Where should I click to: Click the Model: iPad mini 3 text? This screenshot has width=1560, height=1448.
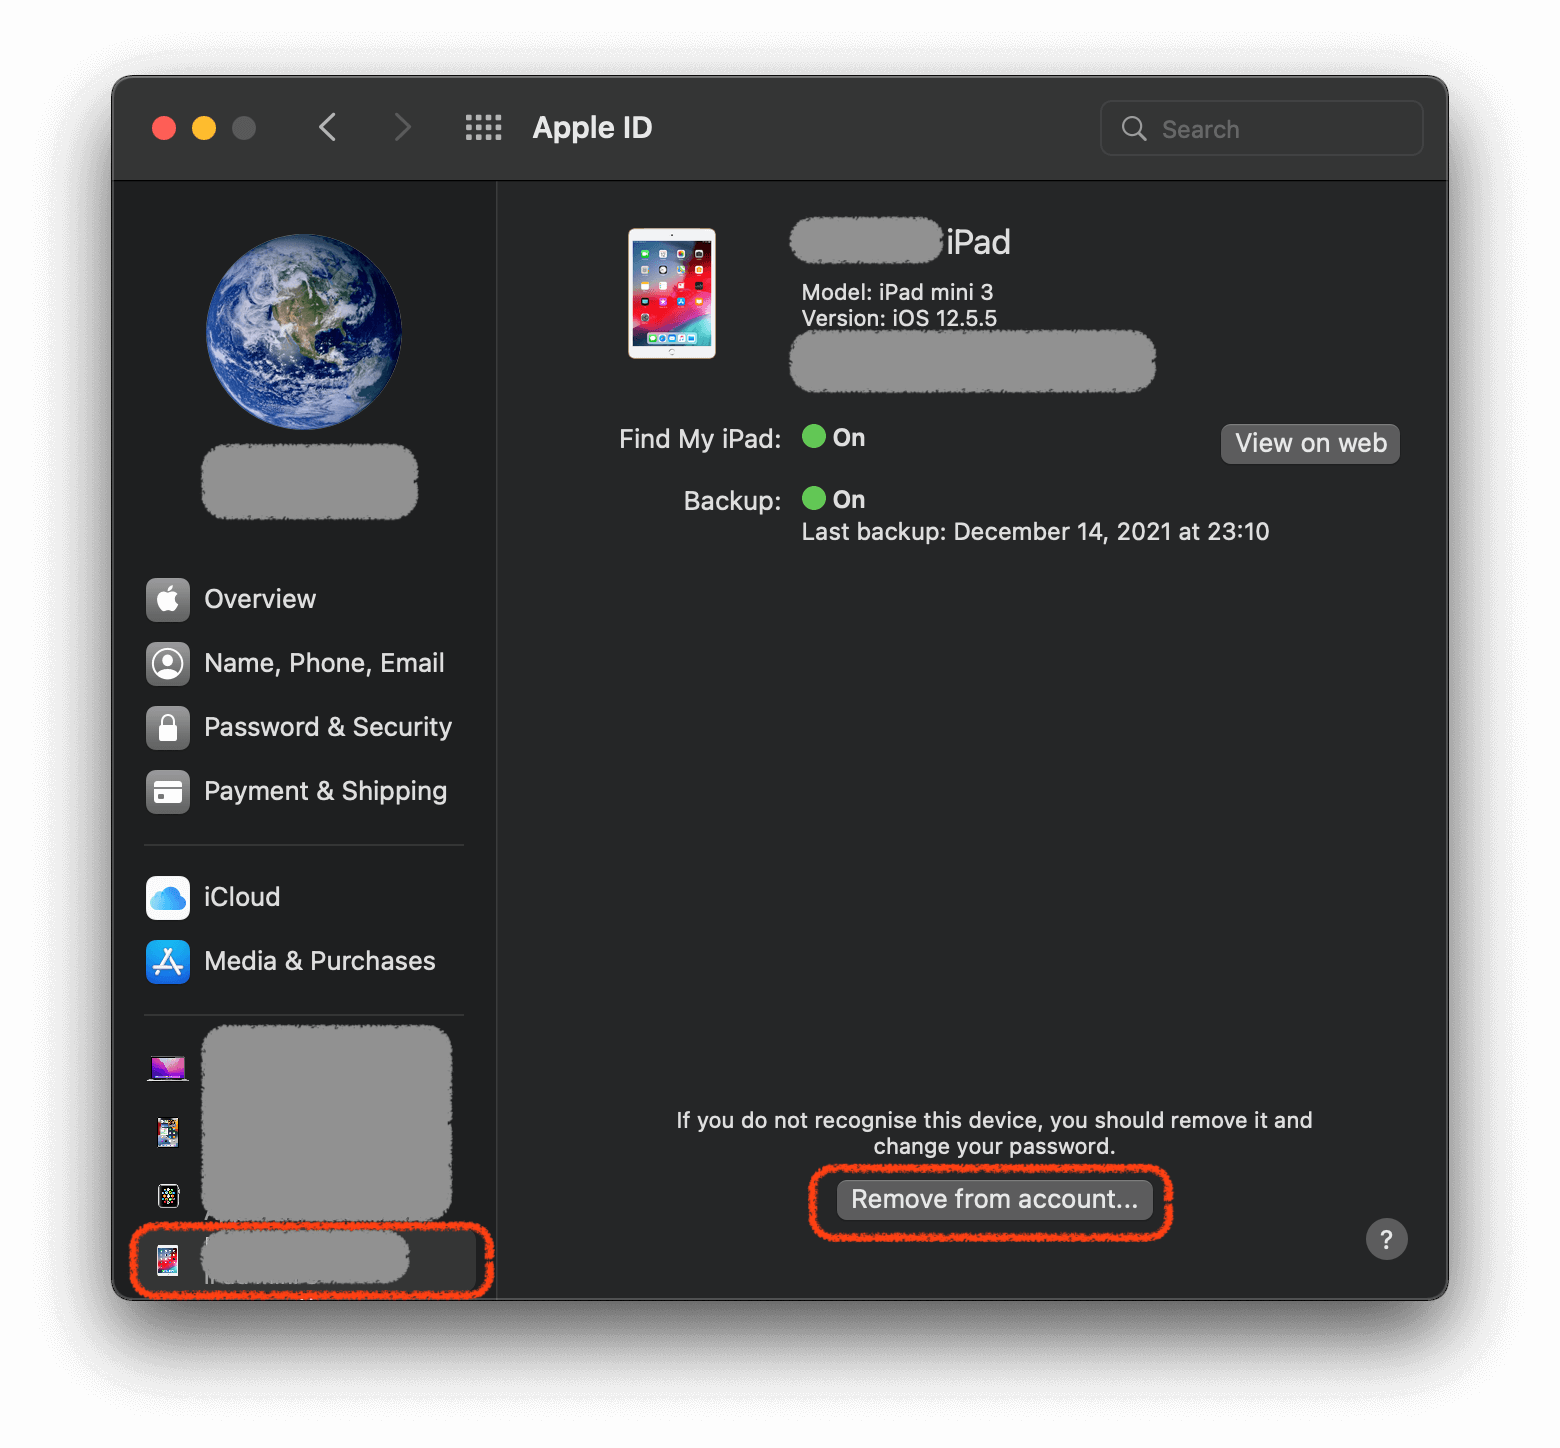(x=897, y=292)
